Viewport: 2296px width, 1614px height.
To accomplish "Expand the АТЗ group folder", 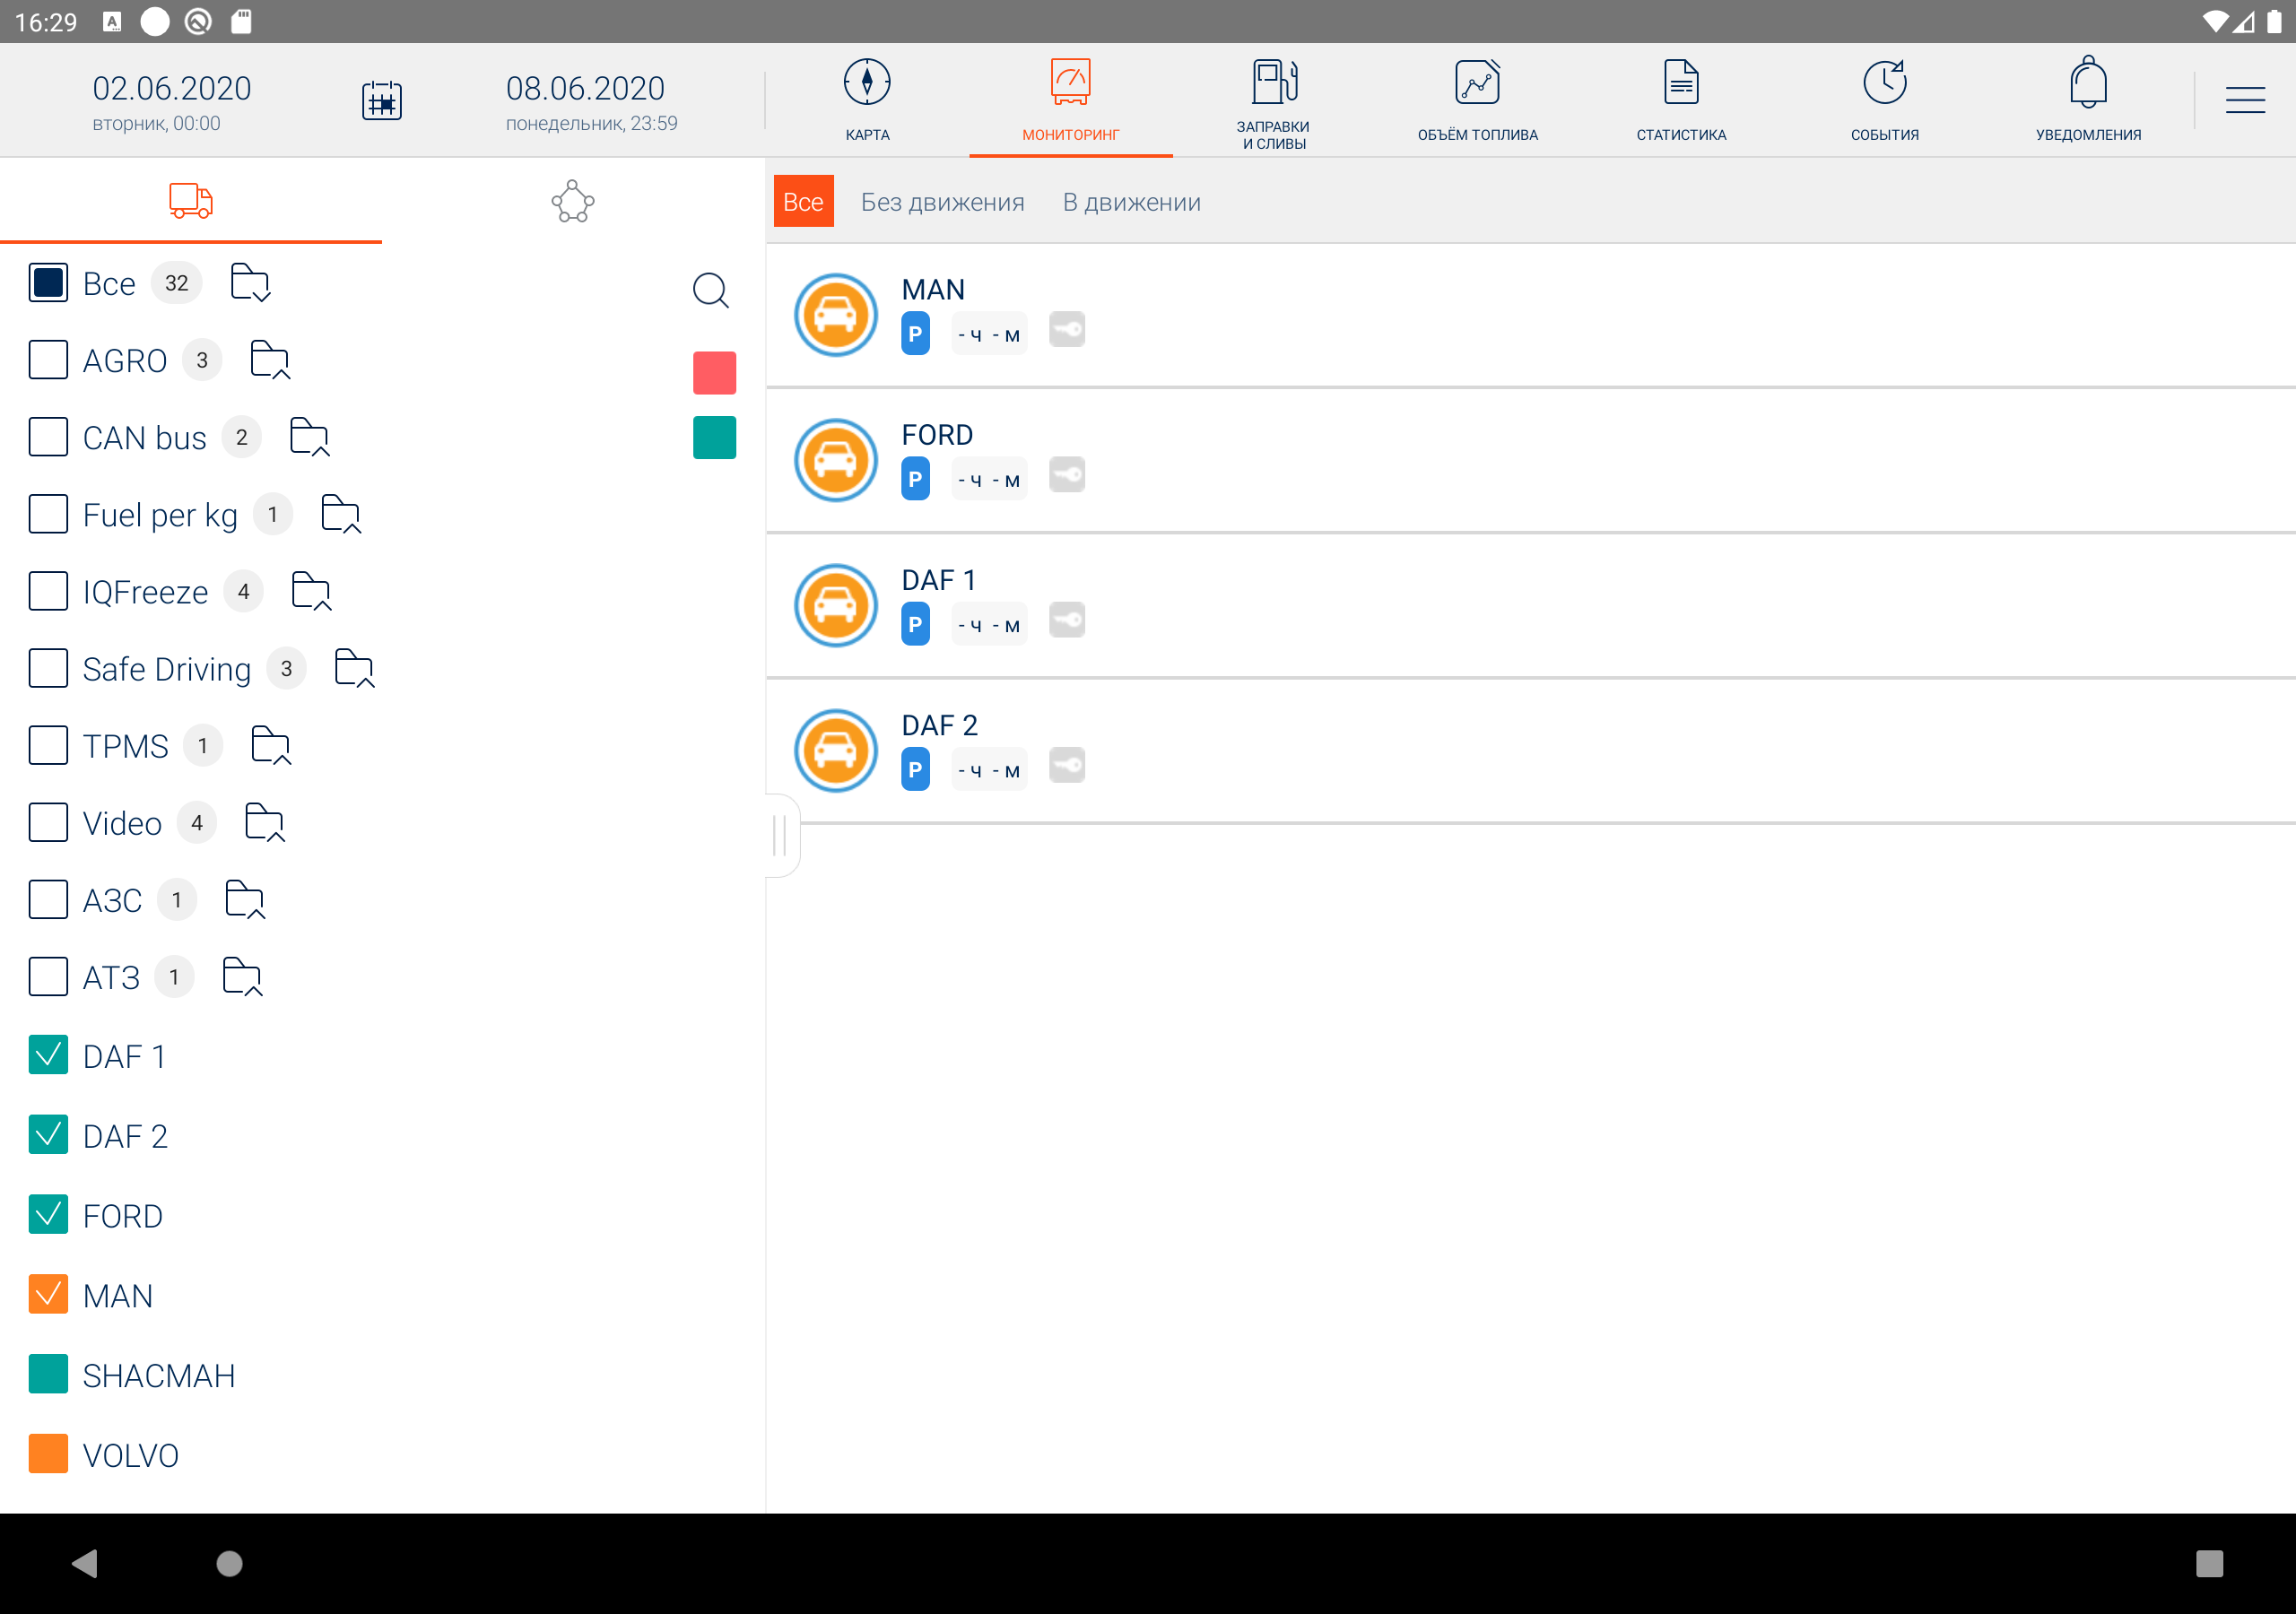I will 242,976.
